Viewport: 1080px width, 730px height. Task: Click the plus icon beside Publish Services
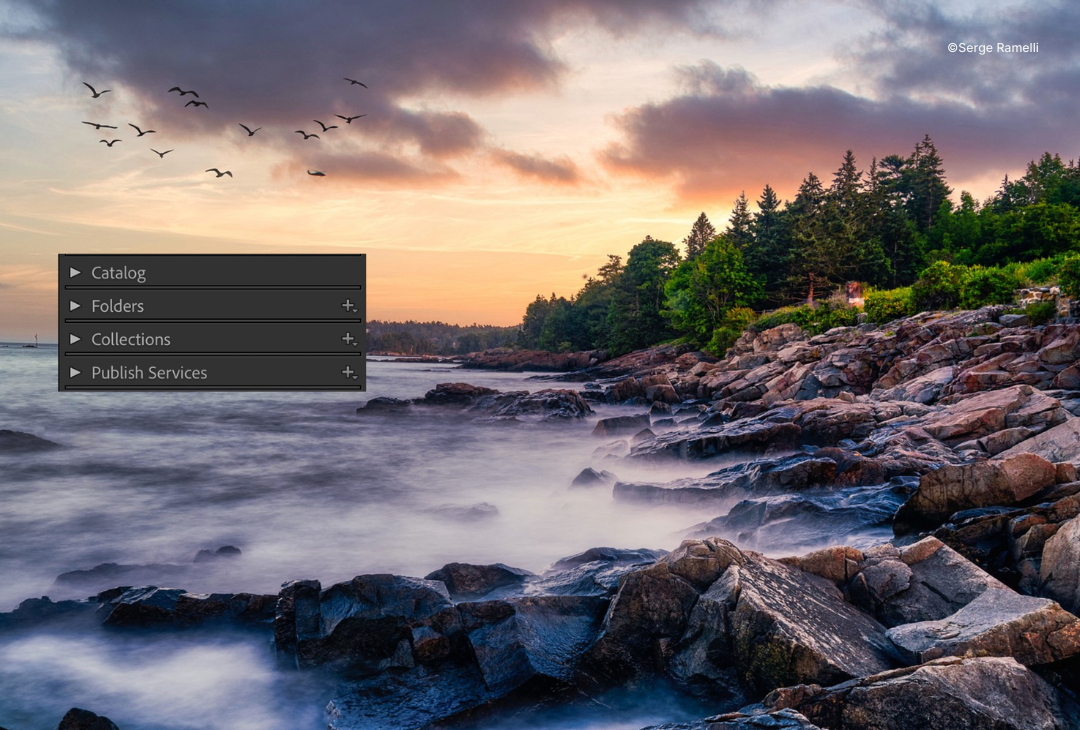[x=349, y=372]
